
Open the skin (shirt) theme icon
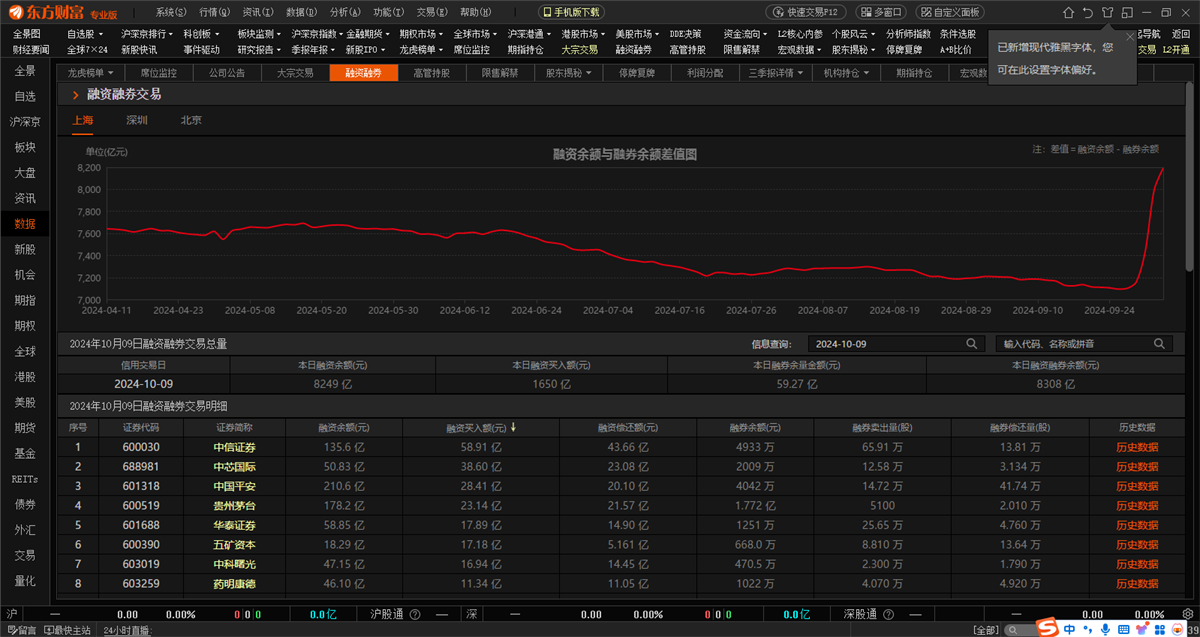click(1107, 12)
